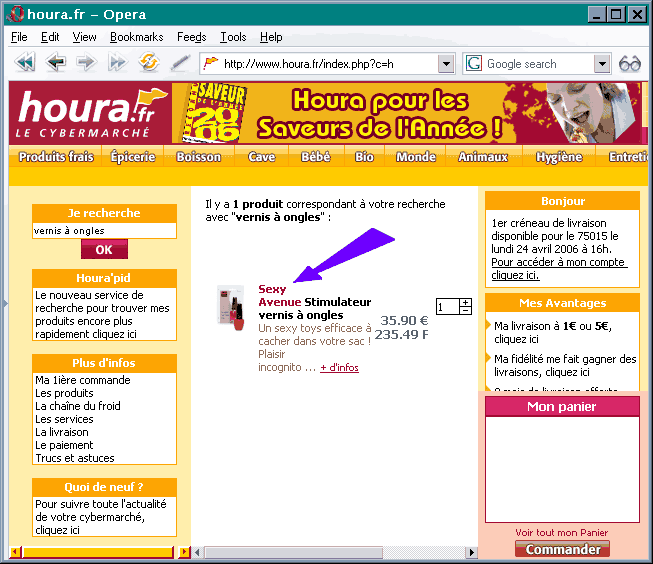
Task: Click the left sidebar scroll right arrow
Action: pos(184,552)
